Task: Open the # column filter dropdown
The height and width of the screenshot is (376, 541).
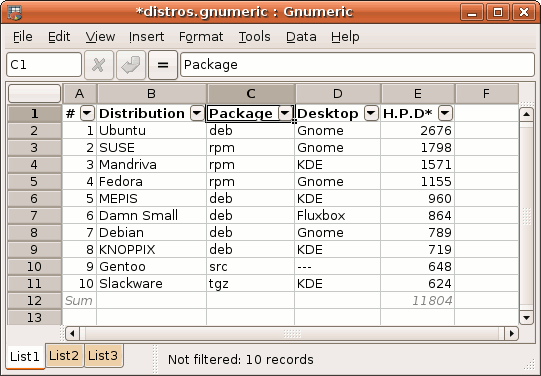Action: (87, 113)
